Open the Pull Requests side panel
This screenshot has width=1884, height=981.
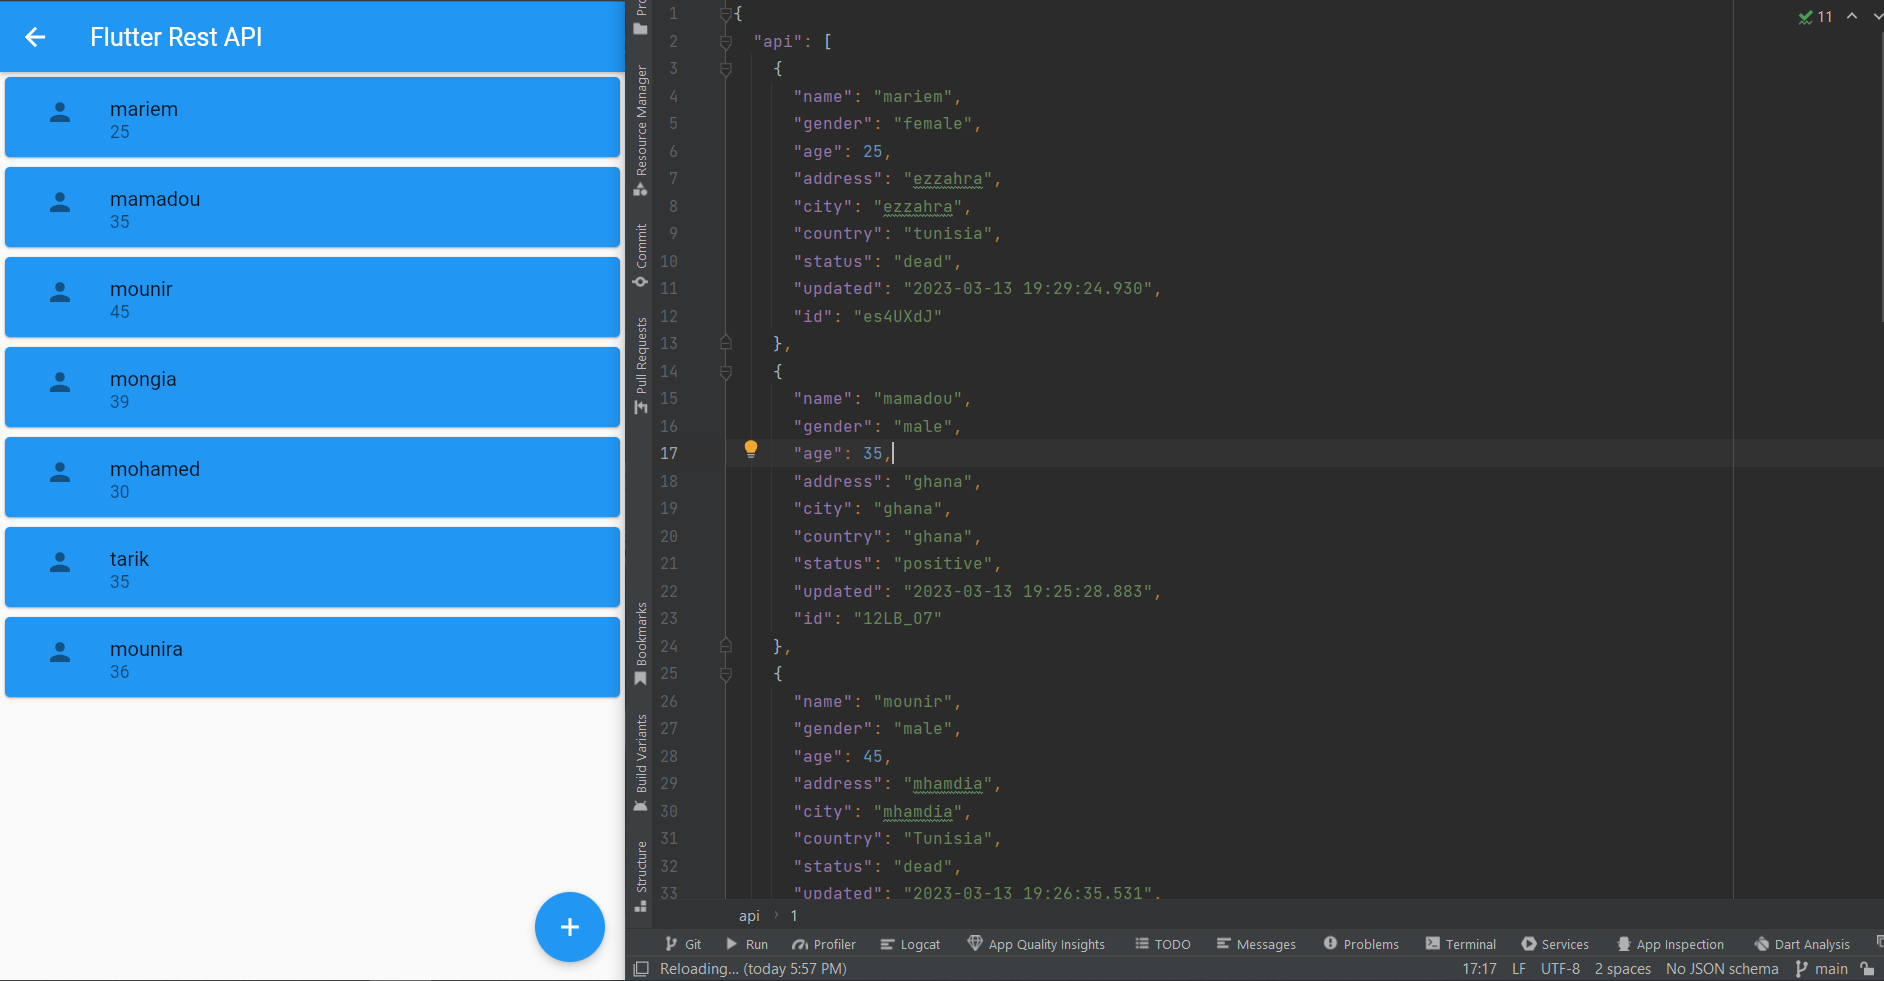[x=641, y=365]
